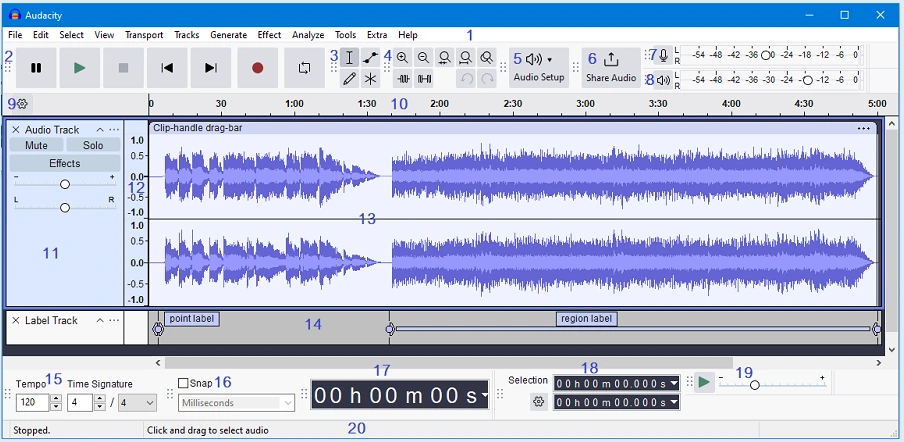This screenshot has height=442, width=904.
Task: Click the Redo arrow icon
Action: coord(487,79)
